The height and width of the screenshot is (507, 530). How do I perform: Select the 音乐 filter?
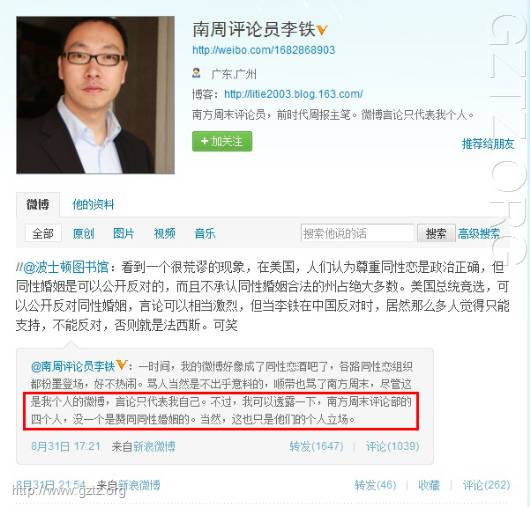205,234
